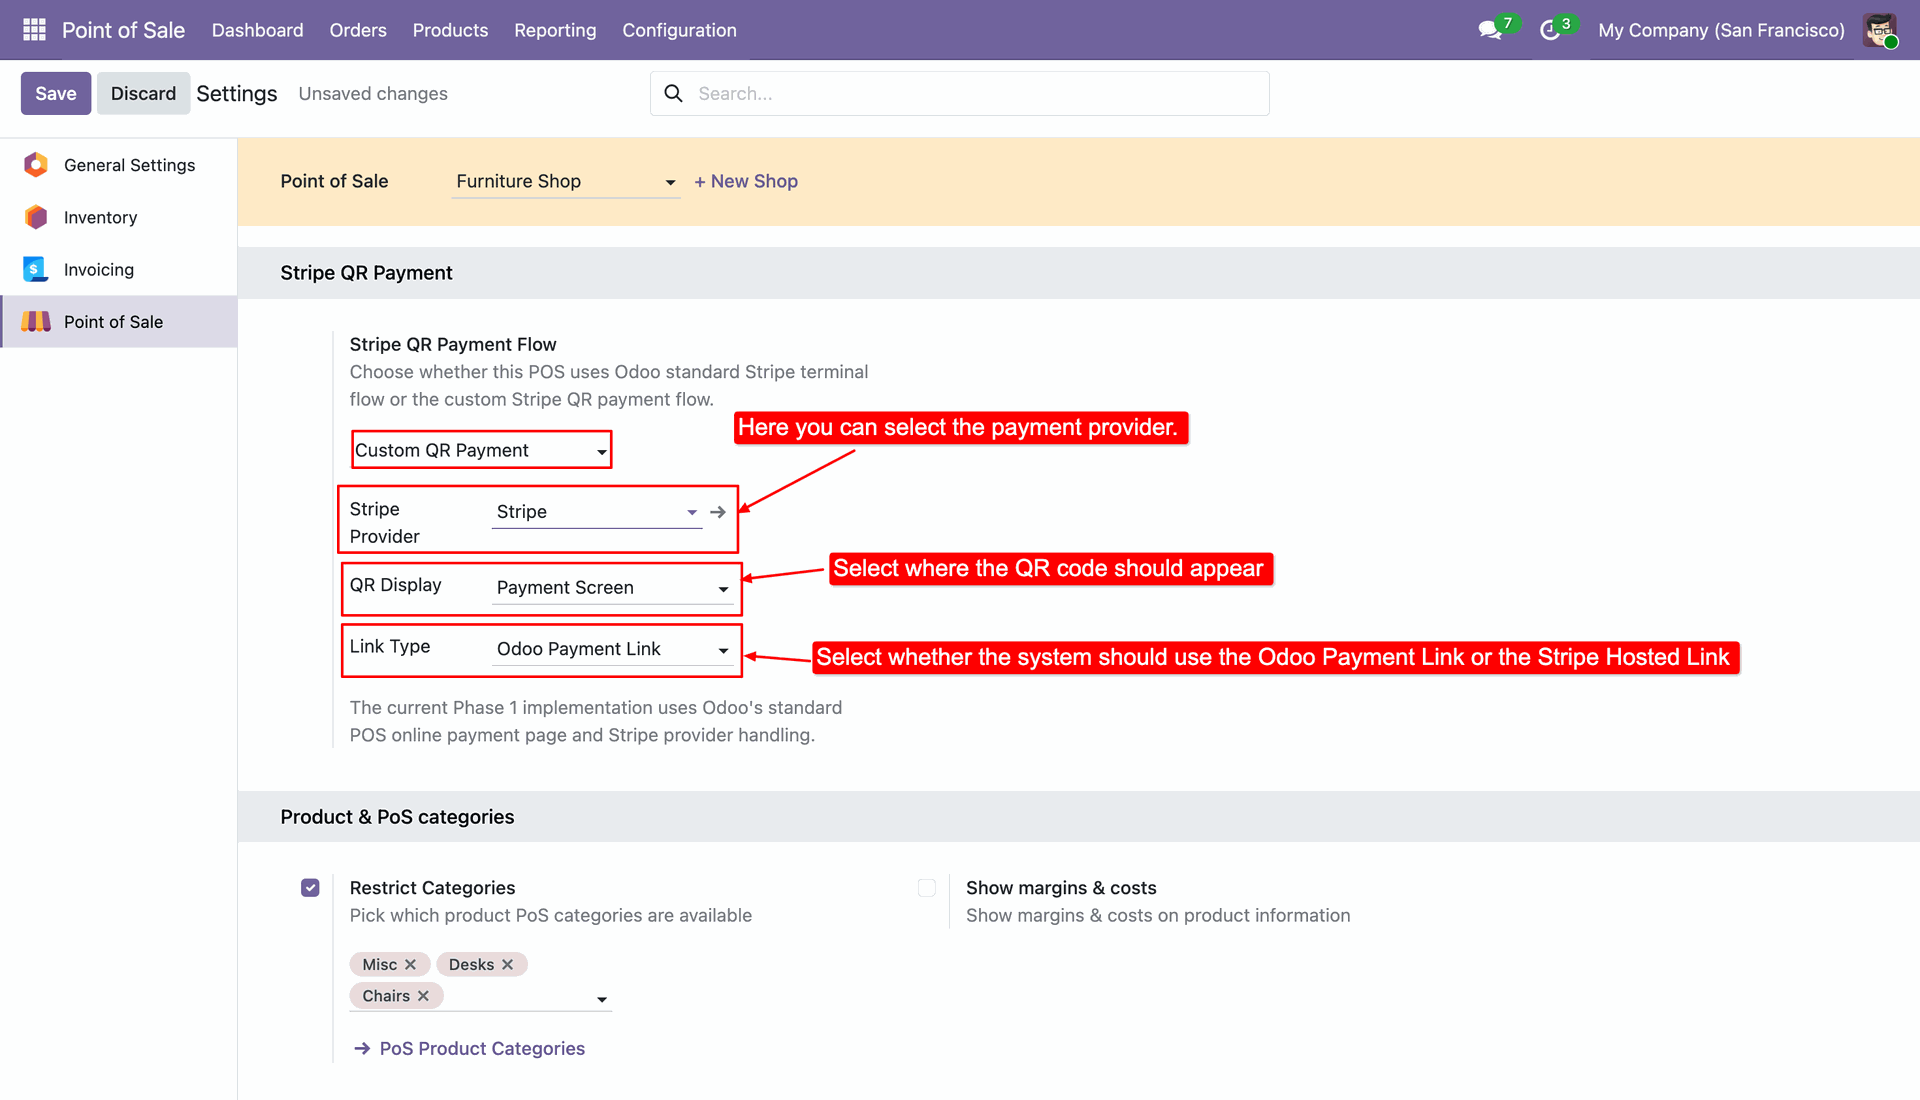Click the General Settings hexagon icon
1920x1100 pixels.
pos(36,165)
